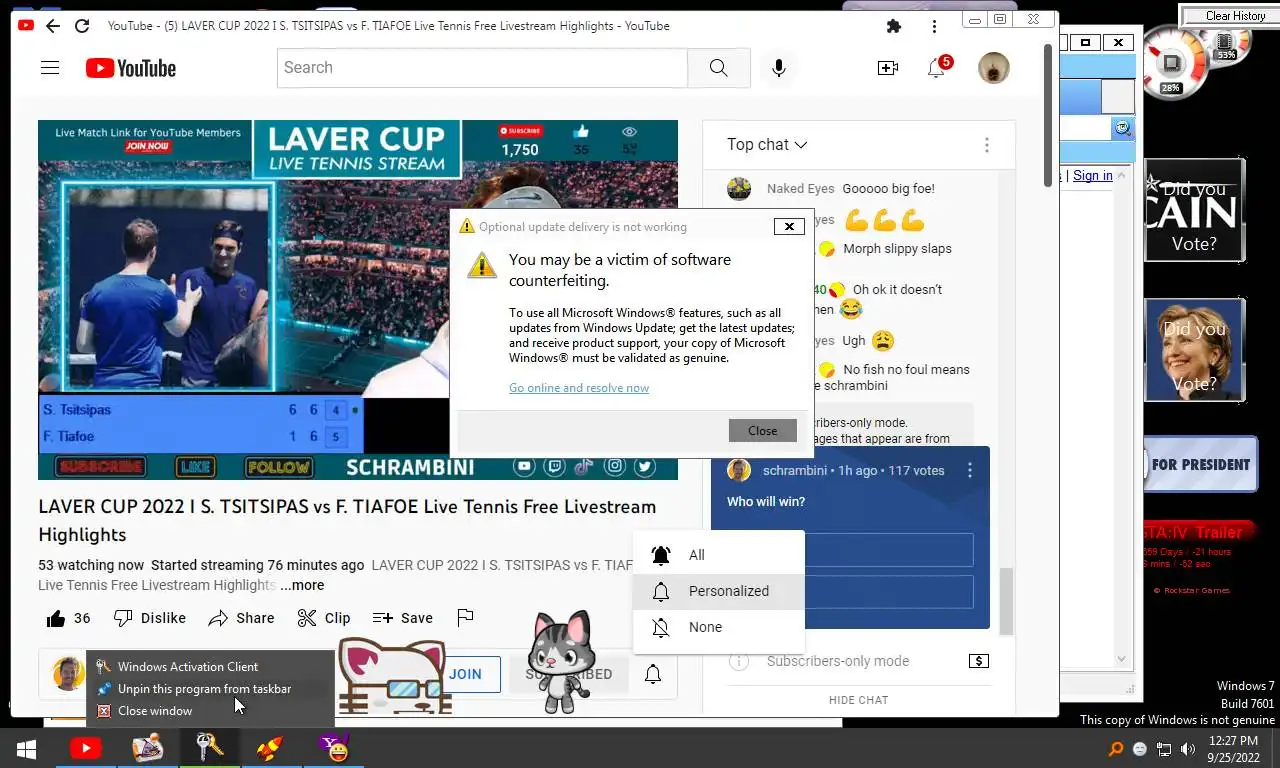This screenshot has width=1280, height=768.
Task: Click the Save button
Action: click(x=403, y=618)
